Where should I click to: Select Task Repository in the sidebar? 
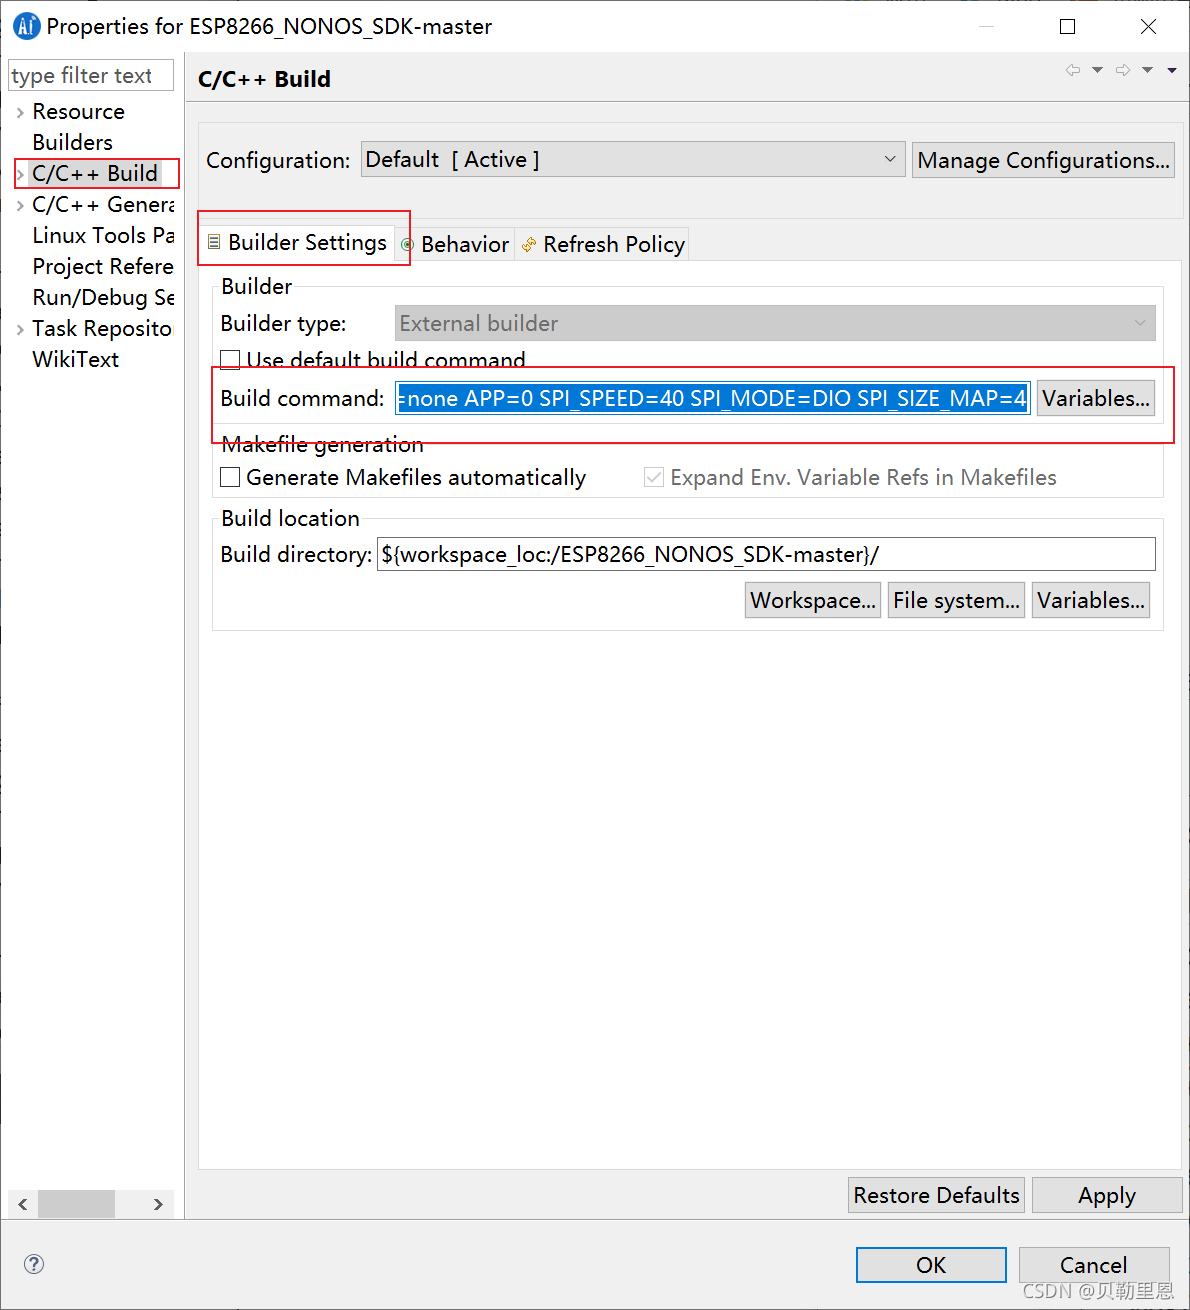click(102, 328)
